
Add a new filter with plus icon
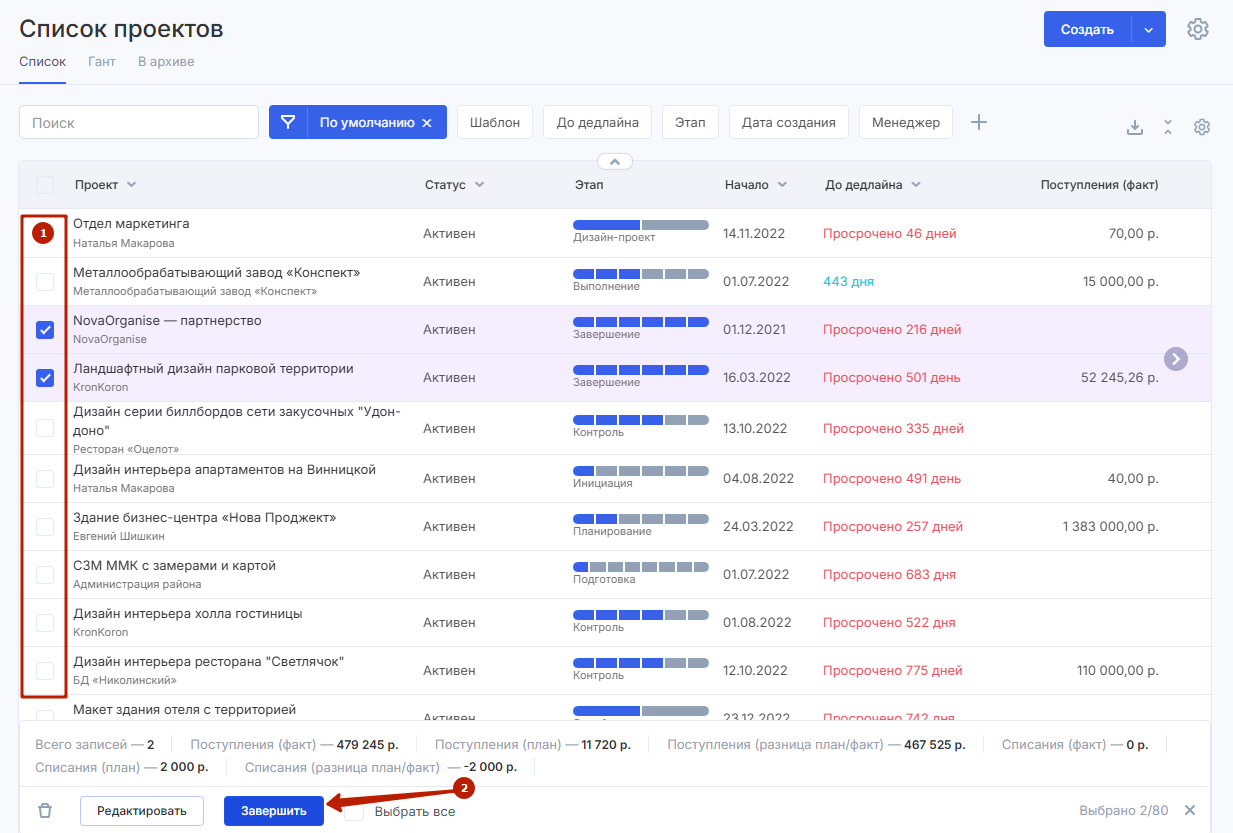[x=979, y=122]
